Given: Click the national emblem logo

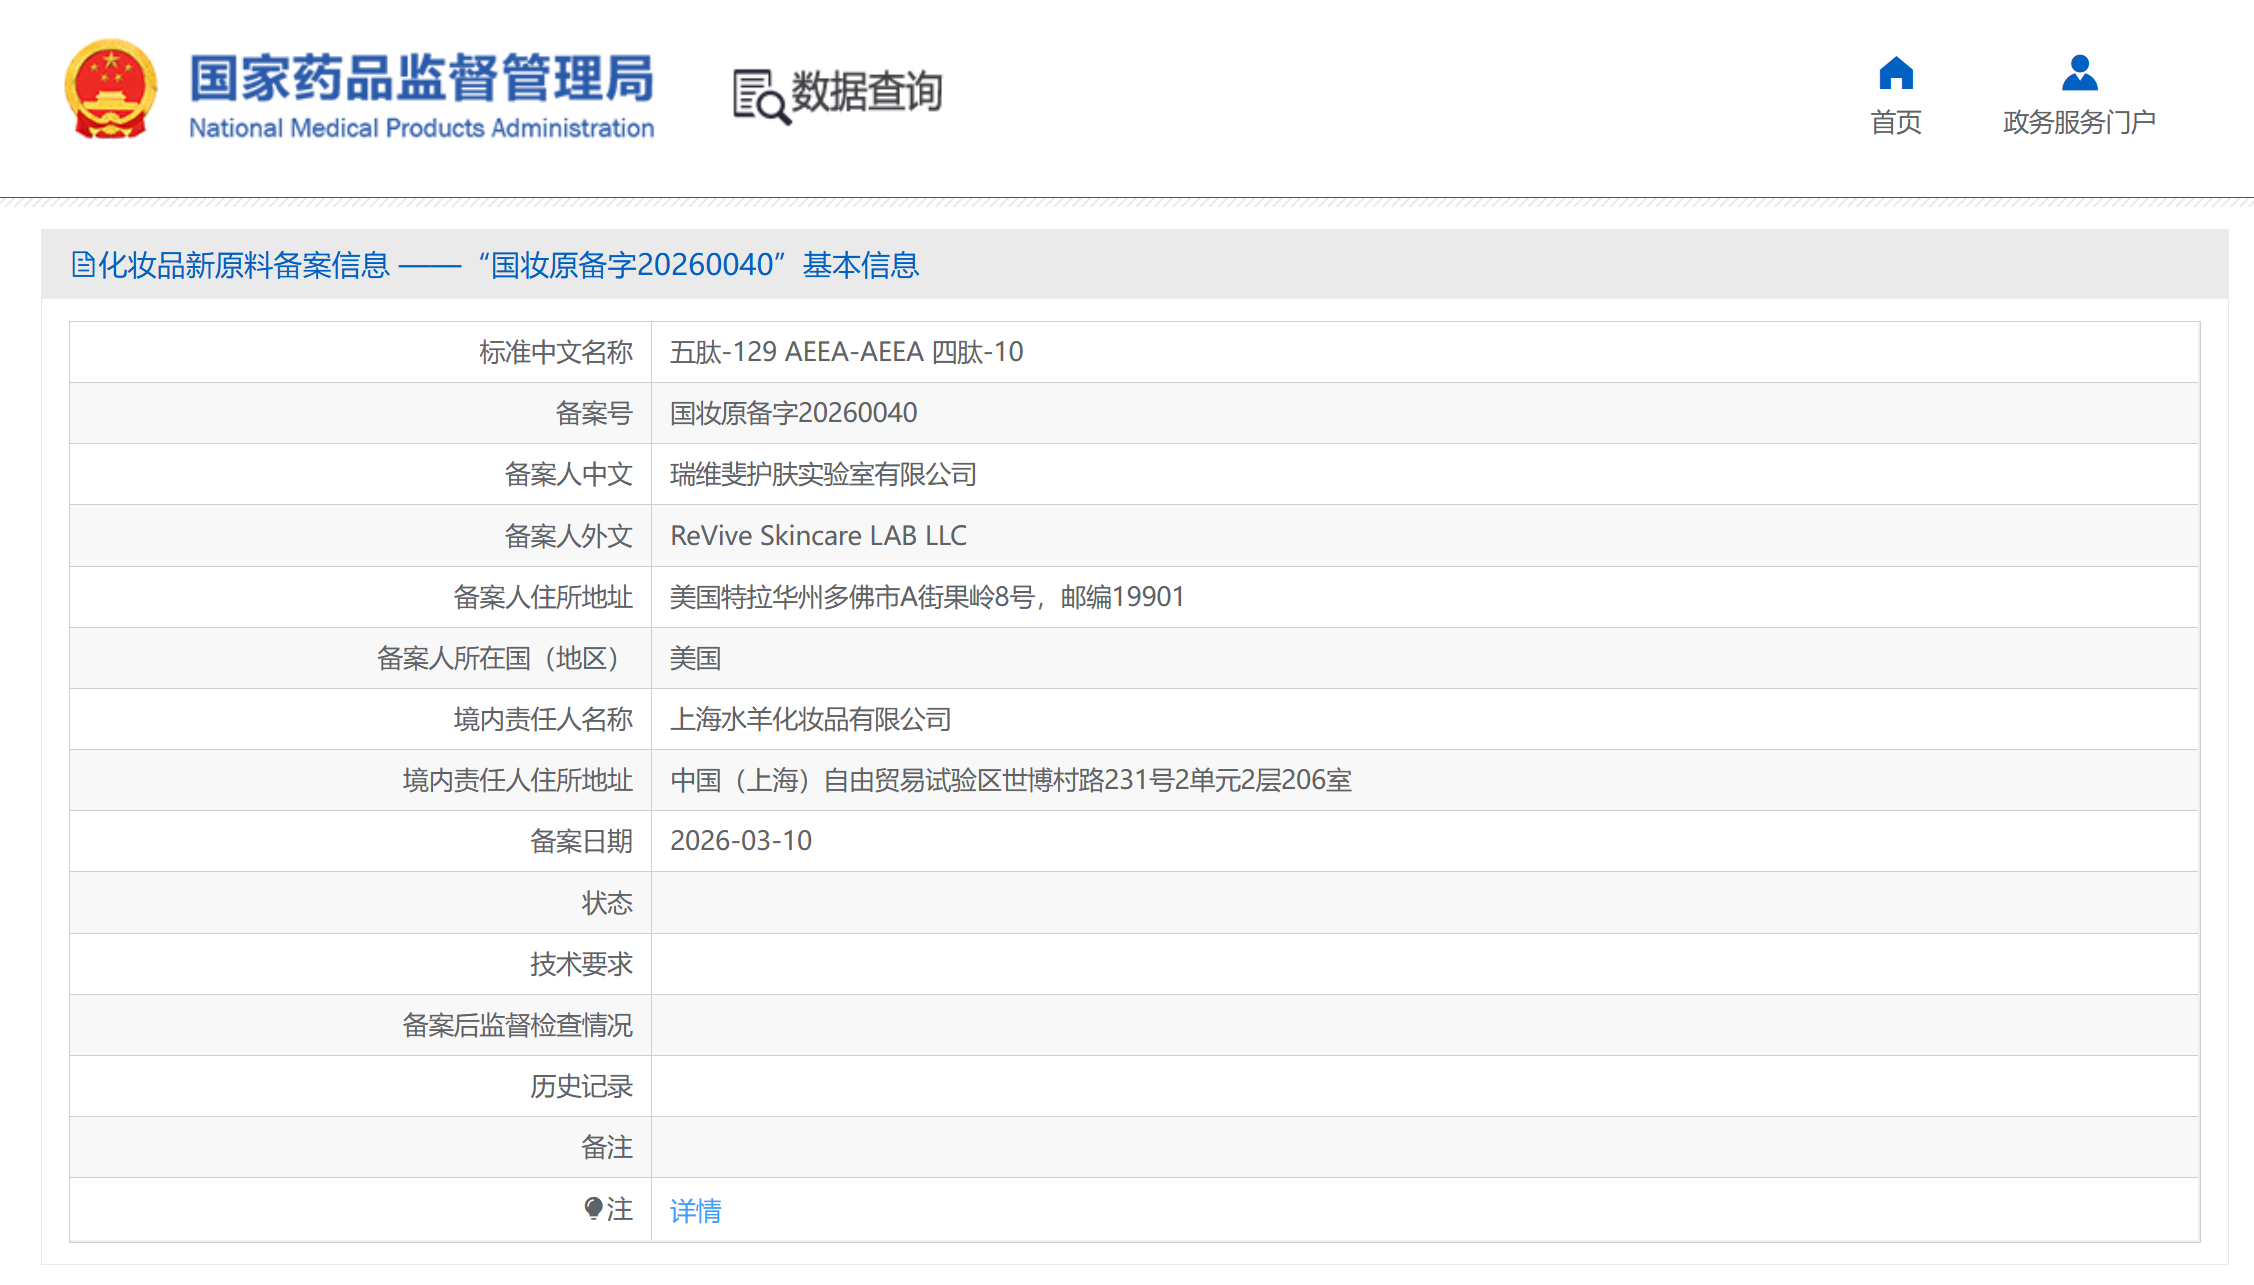Looking at the screenshot, I should tap(111, 90).
